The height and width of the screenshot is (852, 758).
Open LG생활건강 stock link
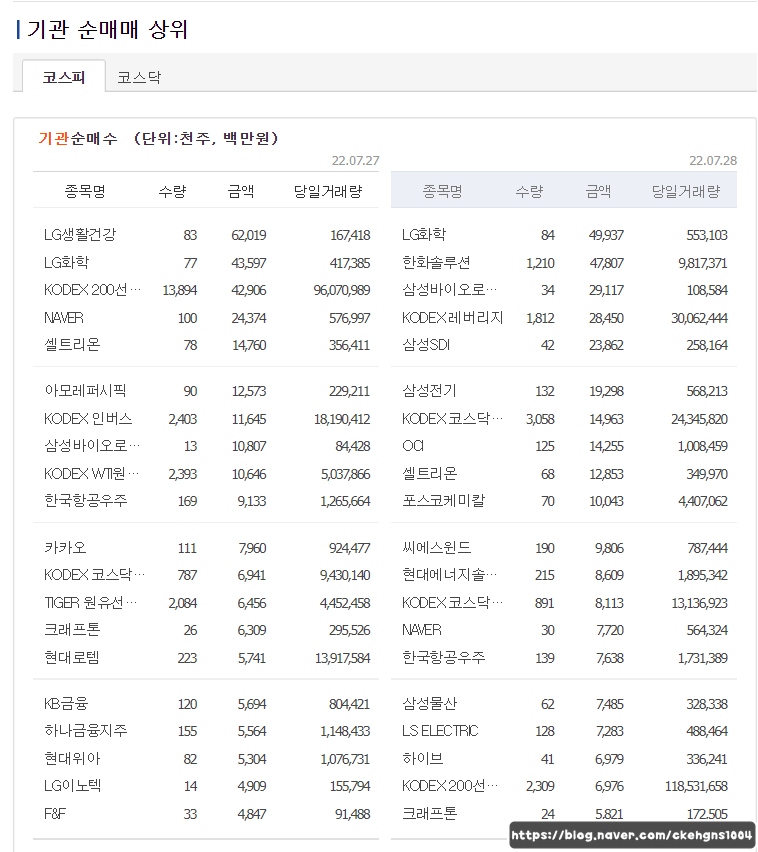(x=80, y=235)
